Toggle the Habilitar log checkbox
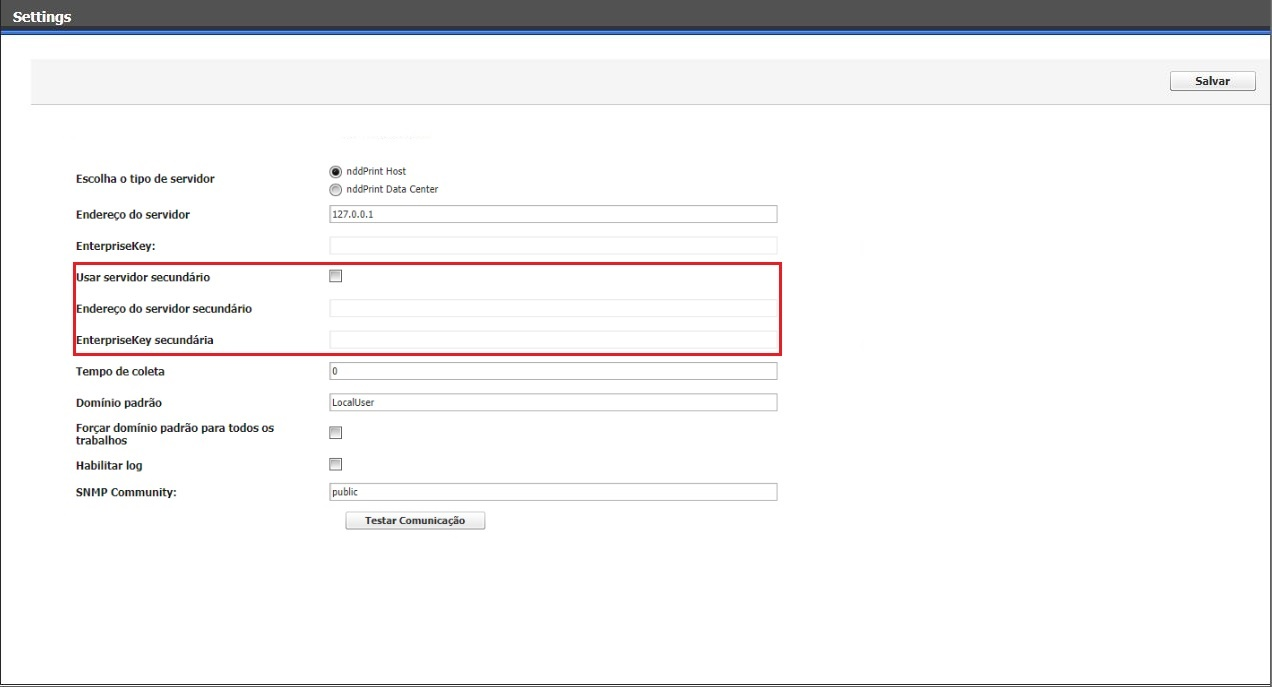The height and width of the screenshot is (687, 1272). tap(336, 464)
